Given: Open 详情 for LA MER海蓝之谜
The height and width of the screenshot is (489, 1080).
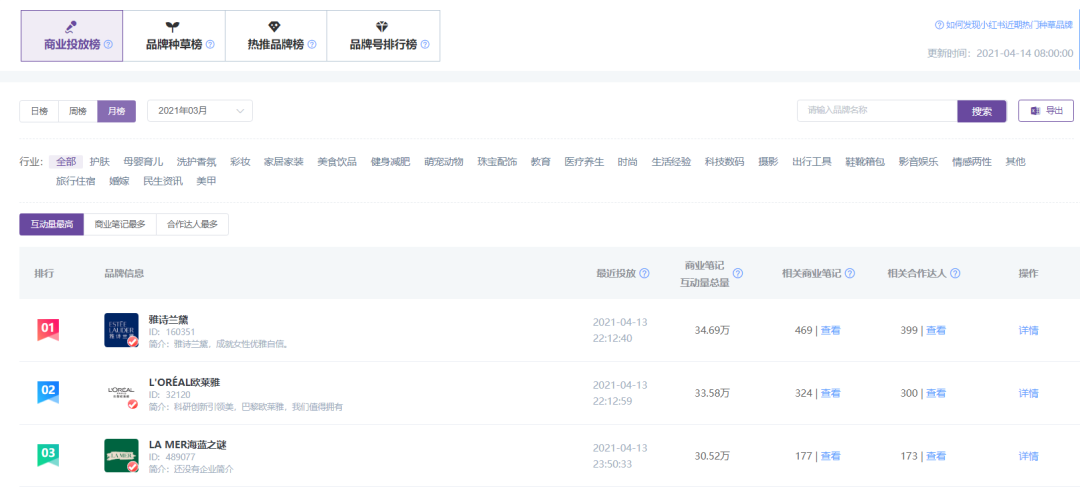Looking at the screenshot, I should click(1028, 456).
